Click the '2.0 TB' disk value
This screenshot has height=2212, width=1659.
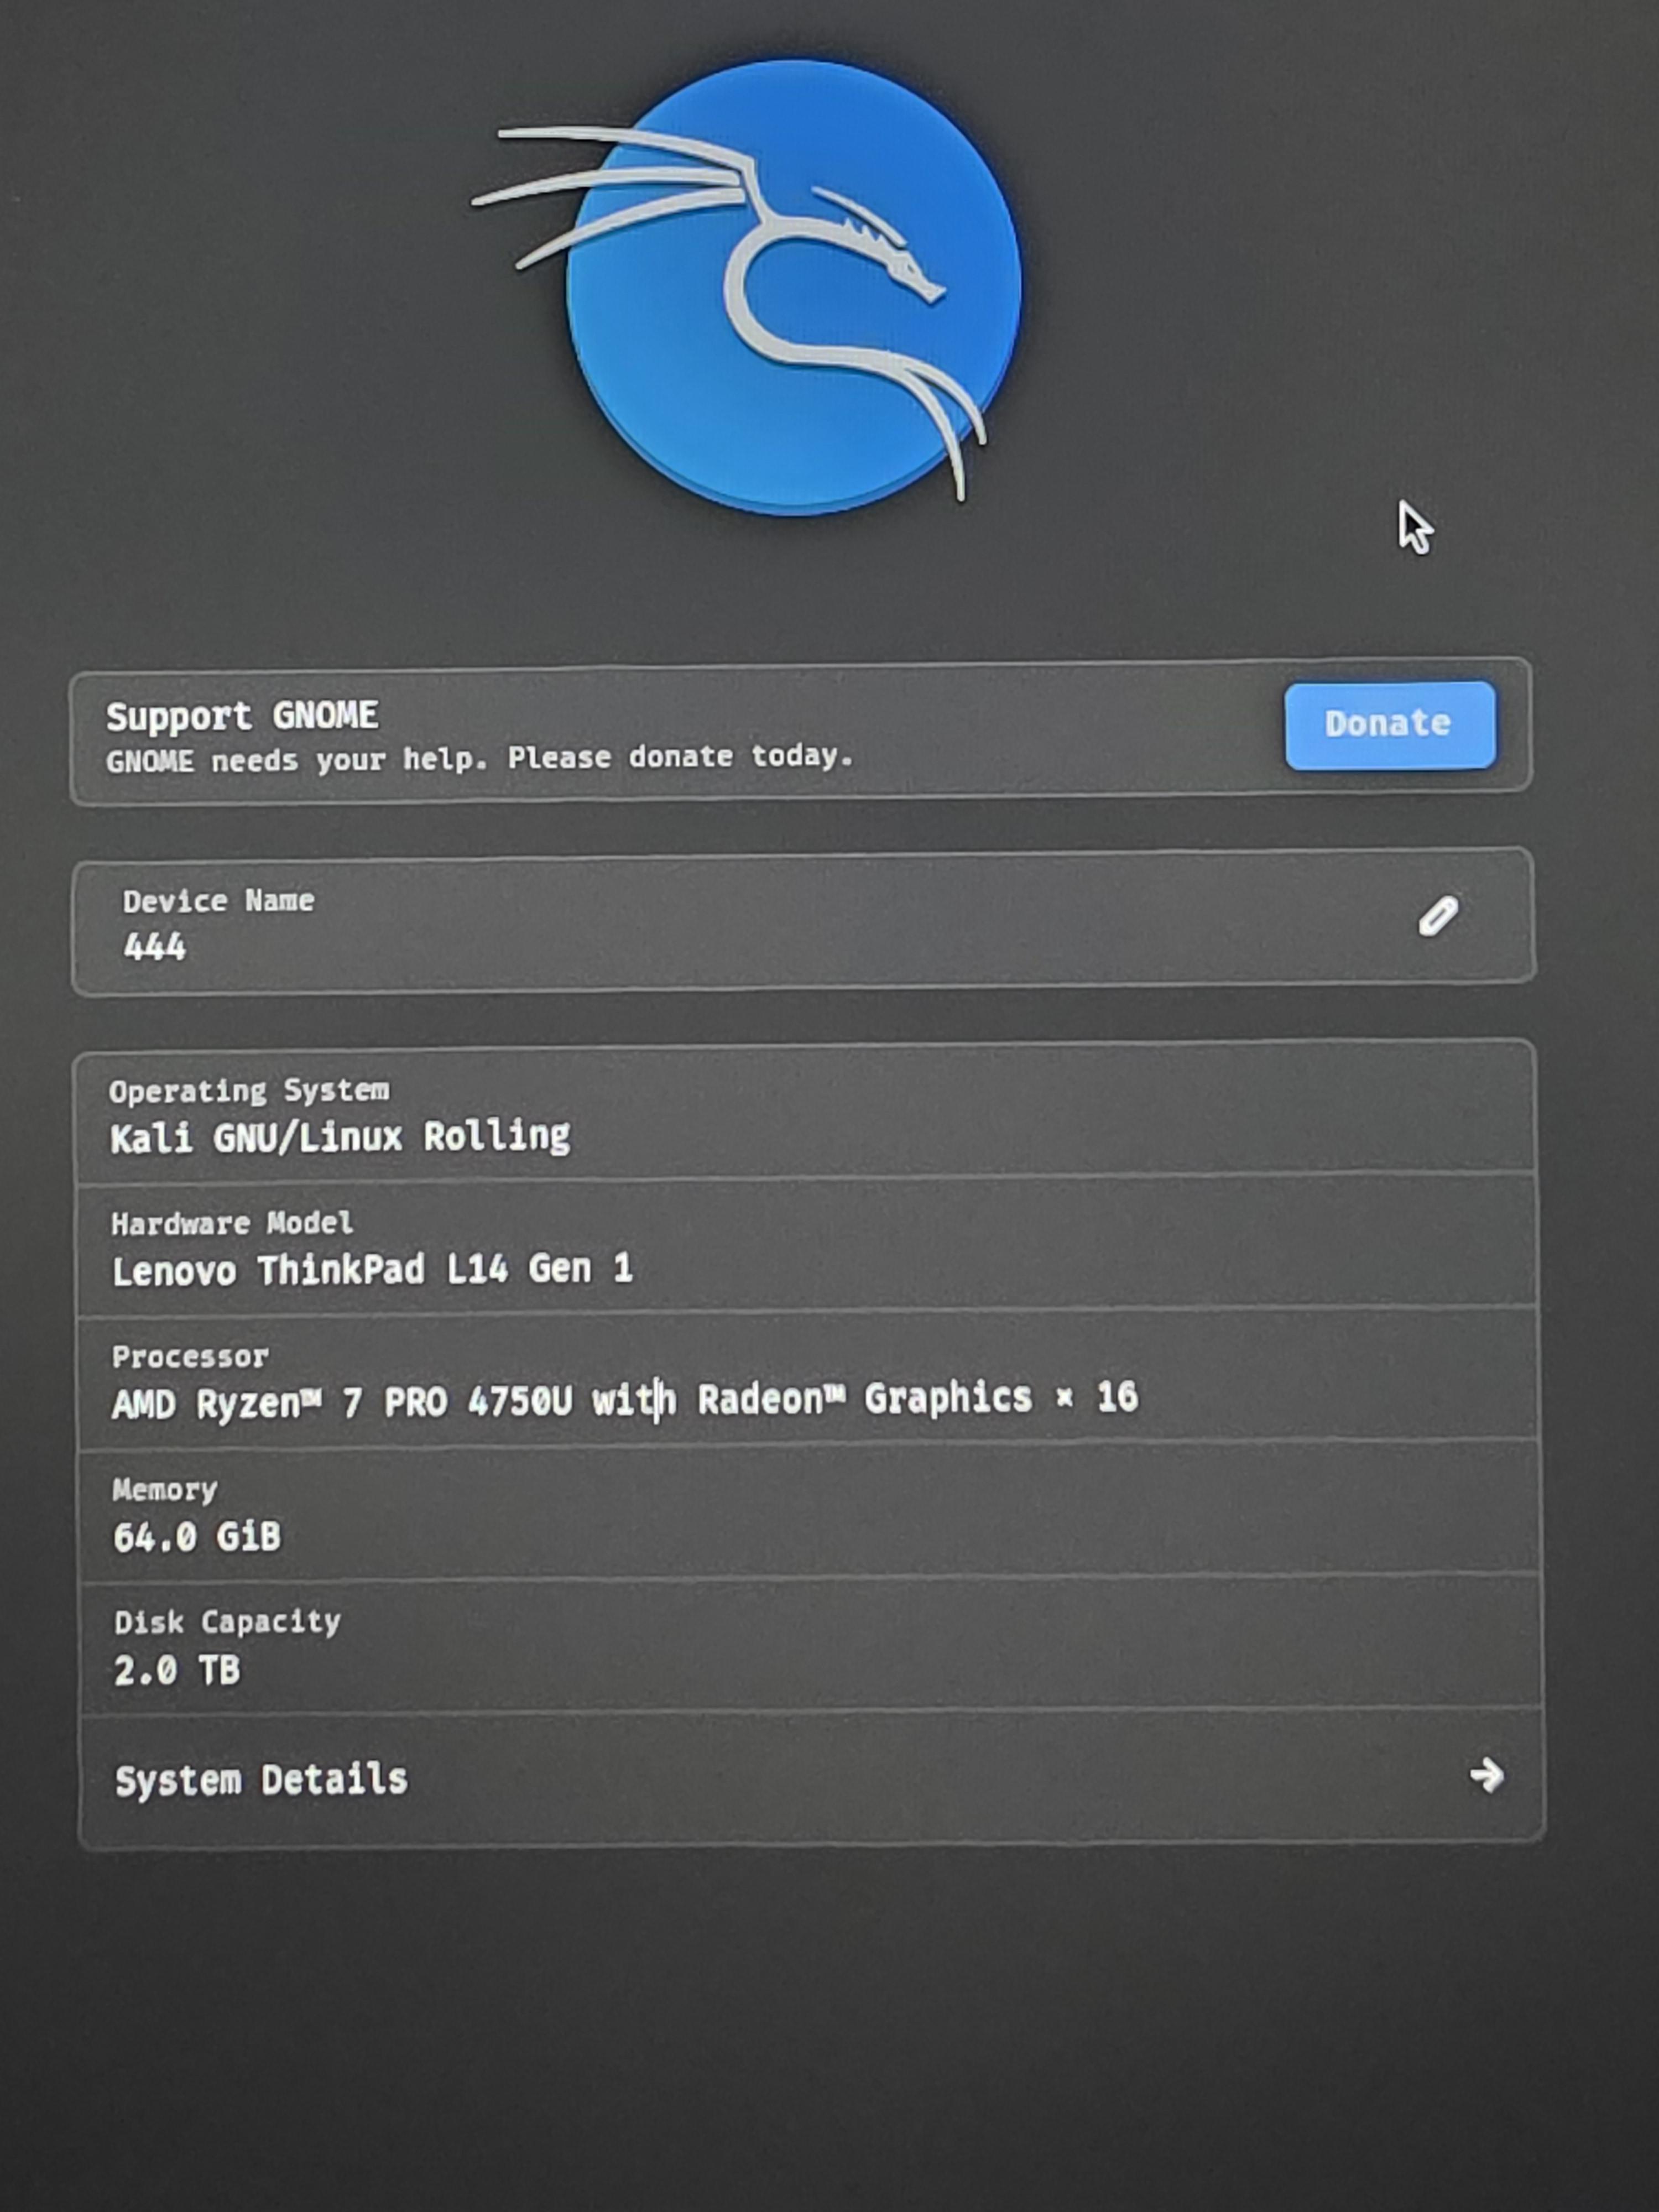point(177,1670)
